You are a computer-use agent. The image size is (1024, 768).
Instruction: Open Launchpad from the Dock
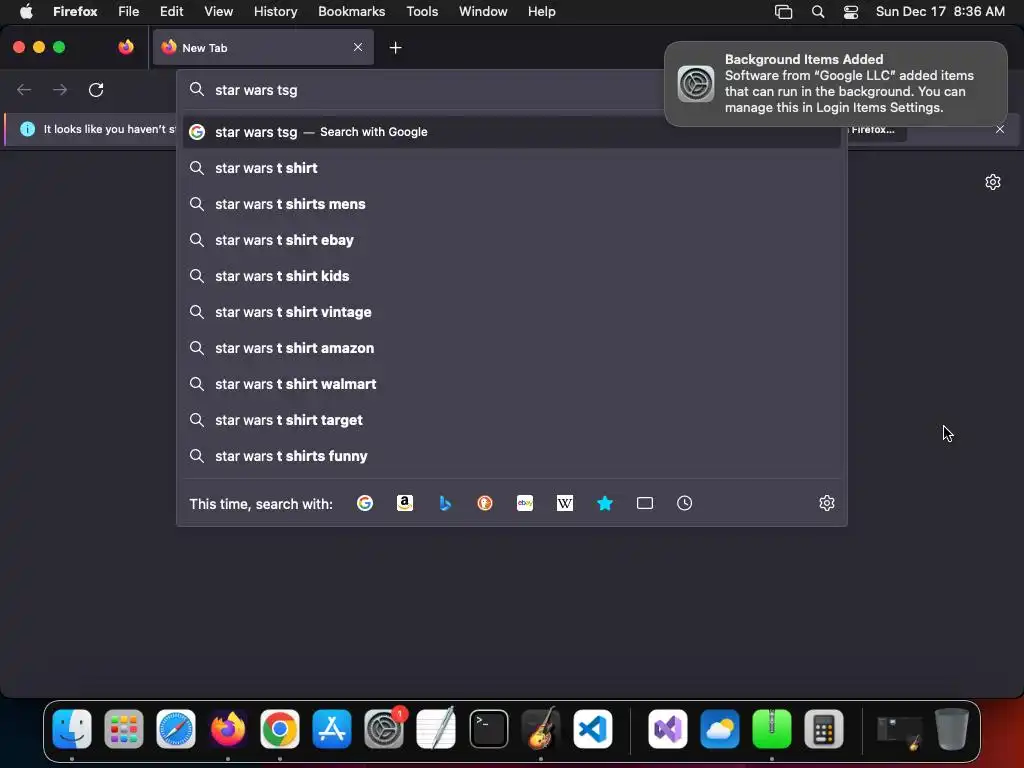[123, 729]
